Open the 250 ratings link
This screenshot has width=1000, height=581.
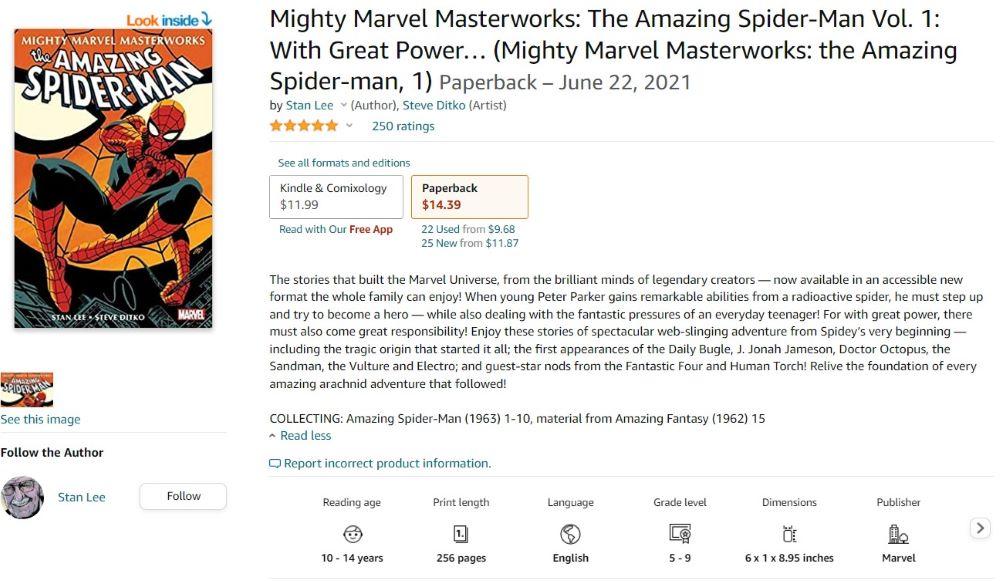point(403,126)
